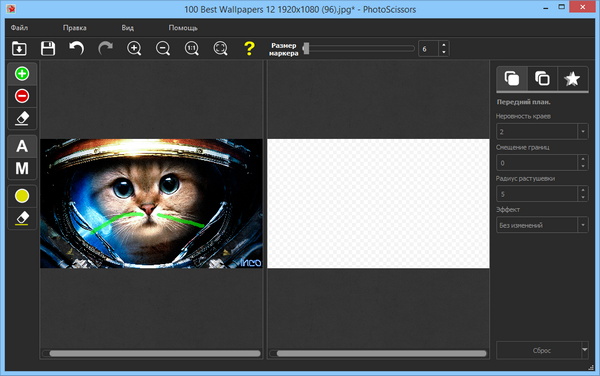Click PhotoScissors app icon in title bar

pyautogui.click(x=11, y=8)
